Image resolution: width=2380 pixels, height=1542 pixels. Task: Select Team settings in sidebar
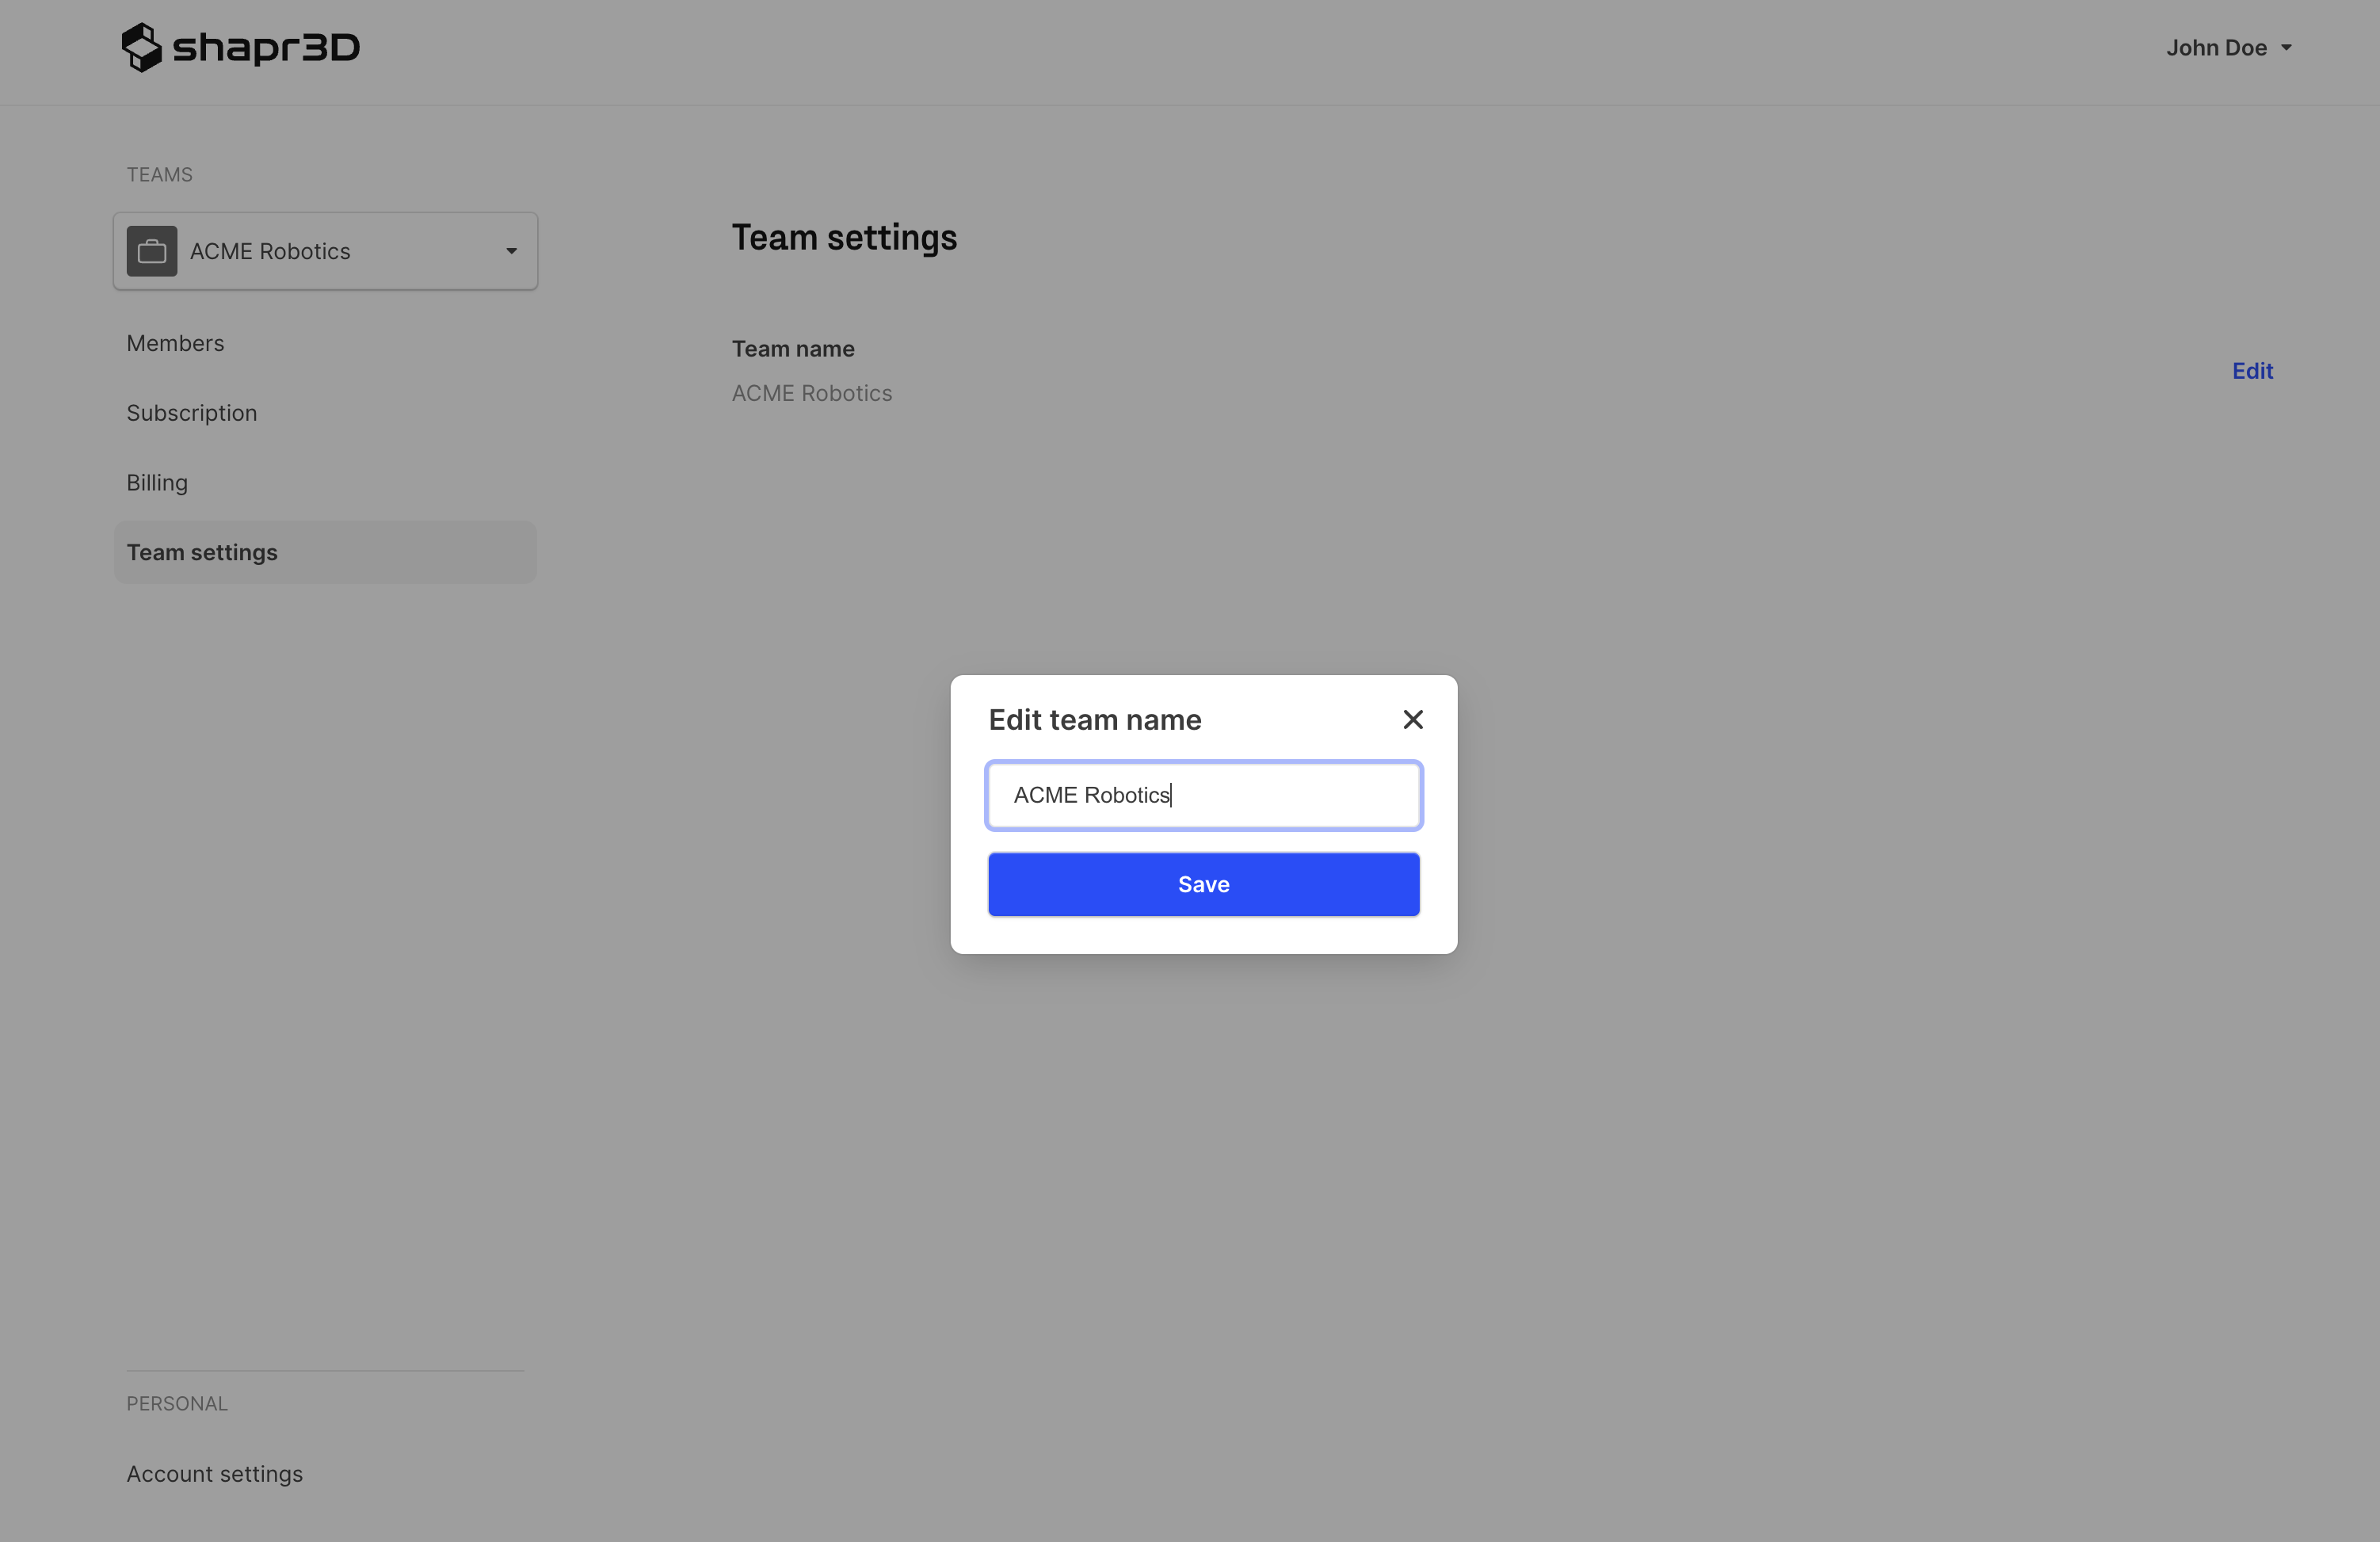click(325, 552)
